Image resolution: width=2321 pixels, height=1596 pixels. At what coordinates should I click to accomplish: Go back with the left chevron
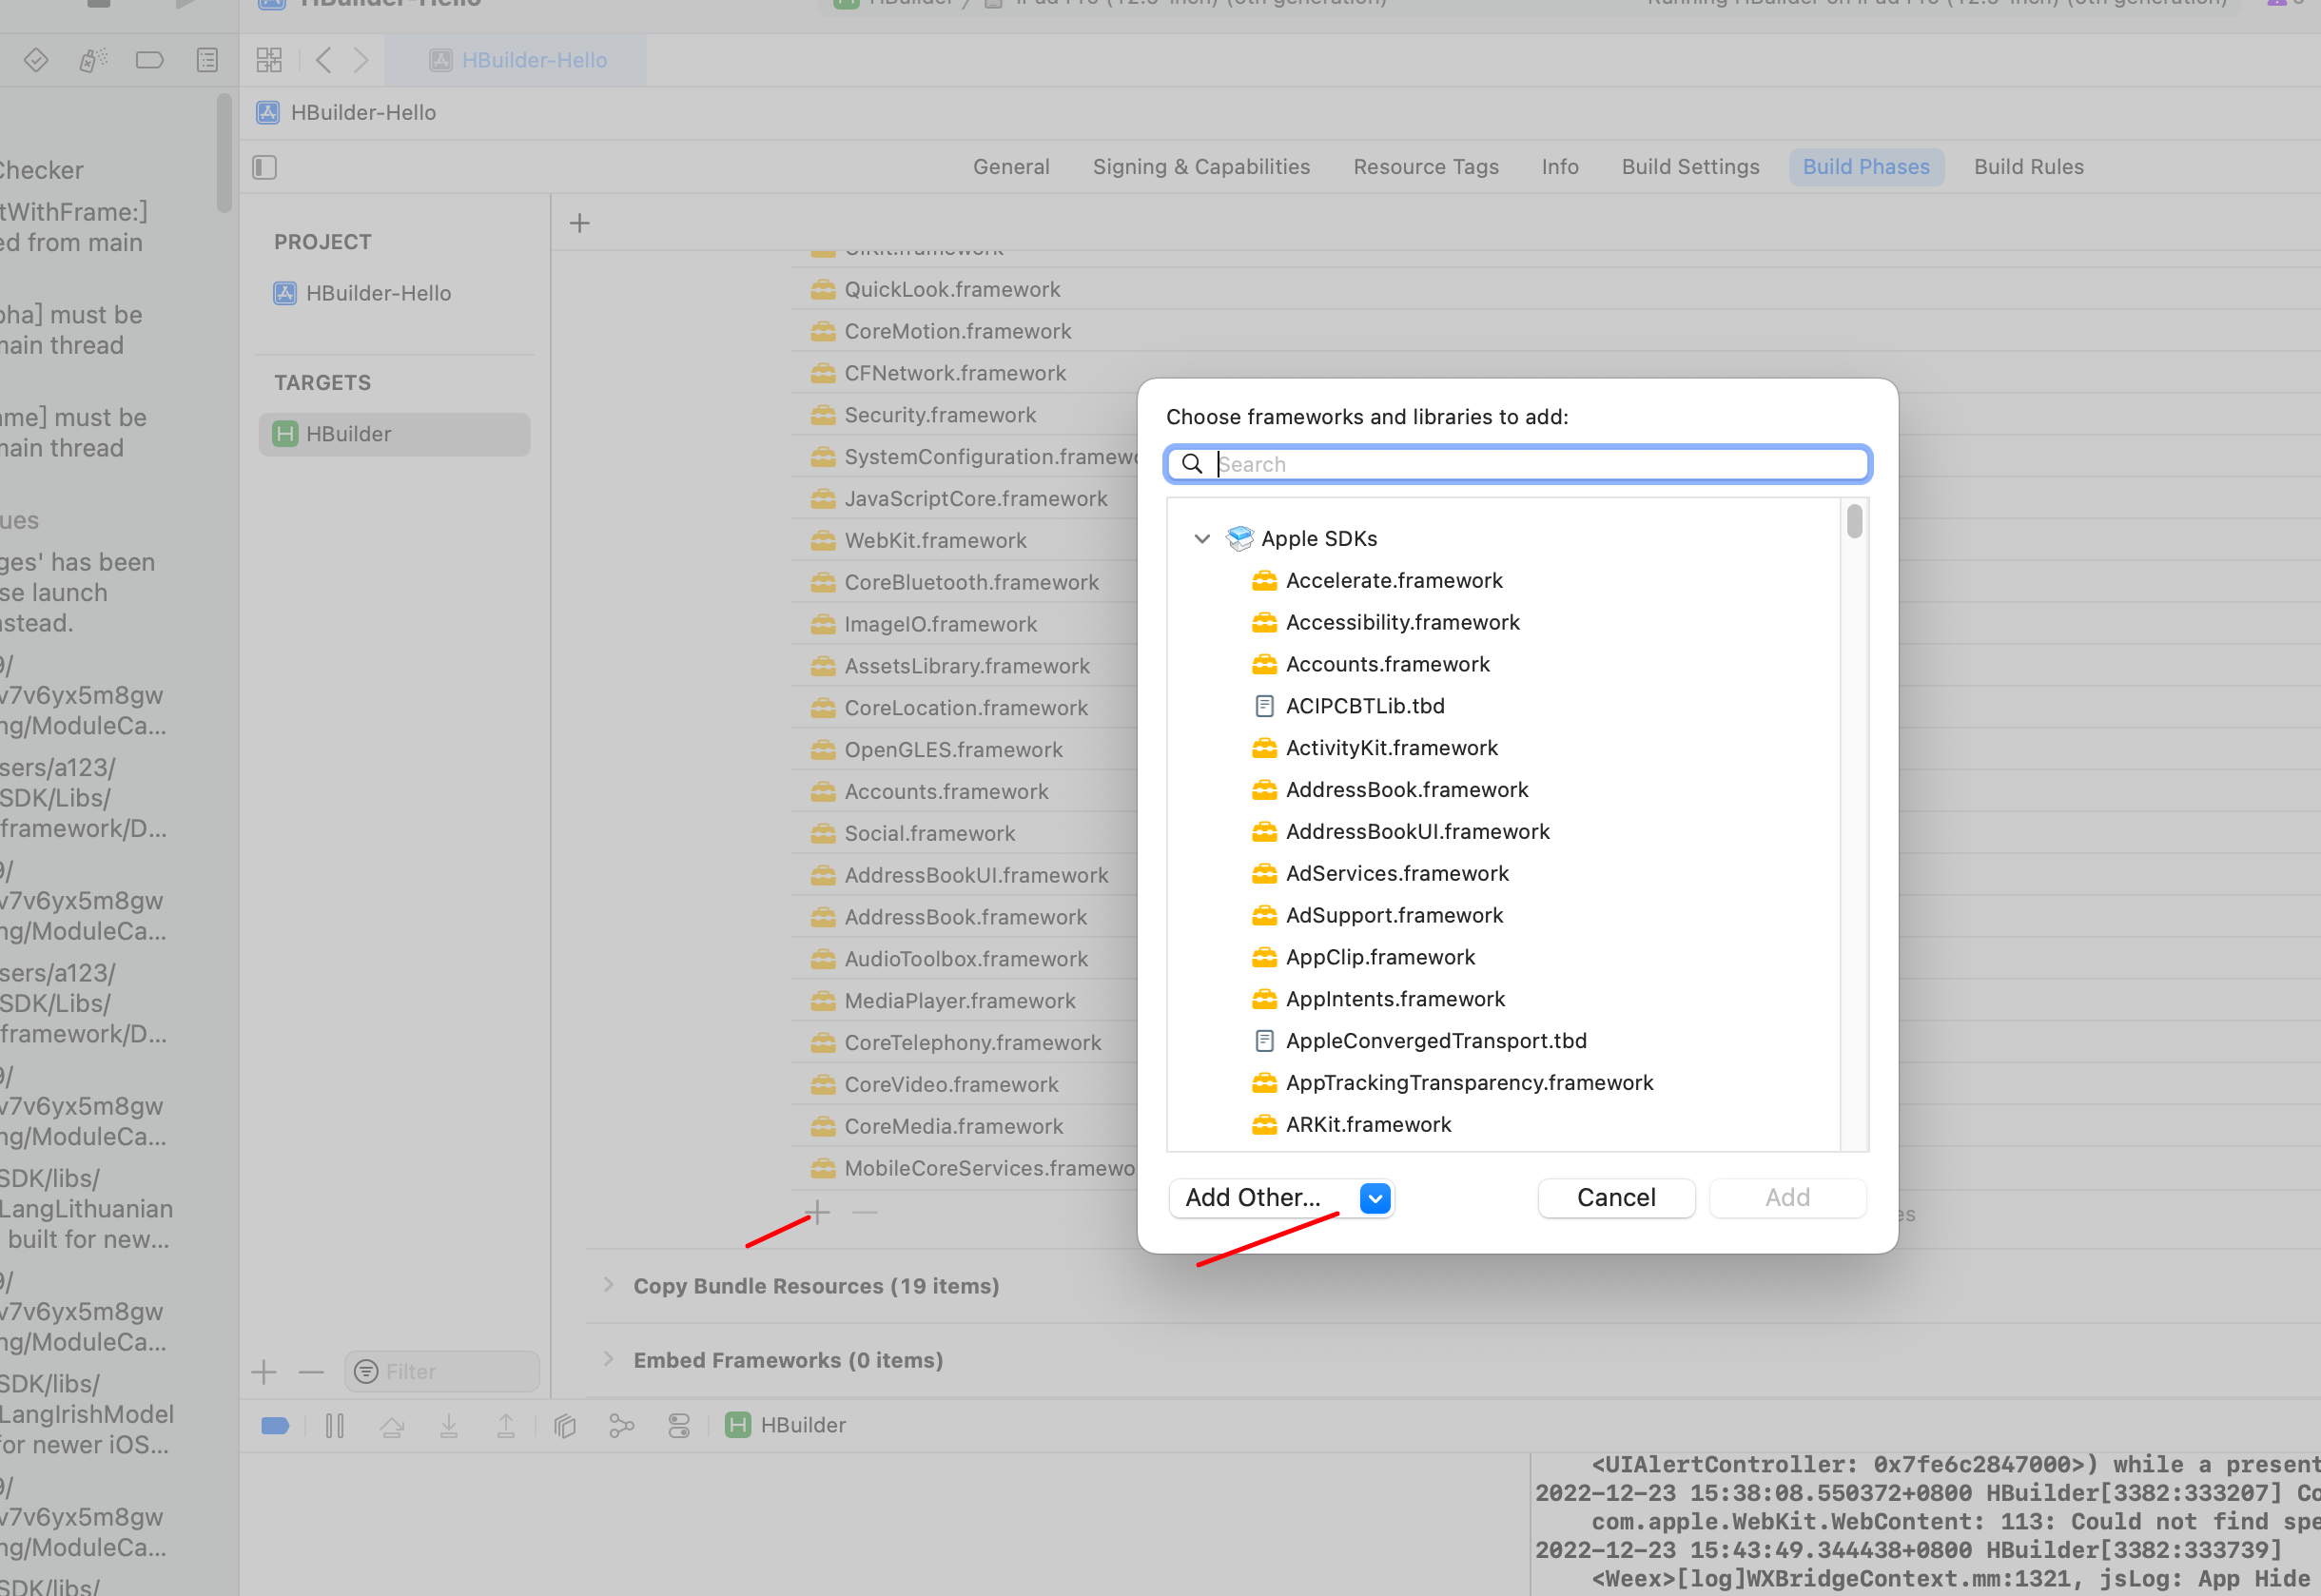323,60
